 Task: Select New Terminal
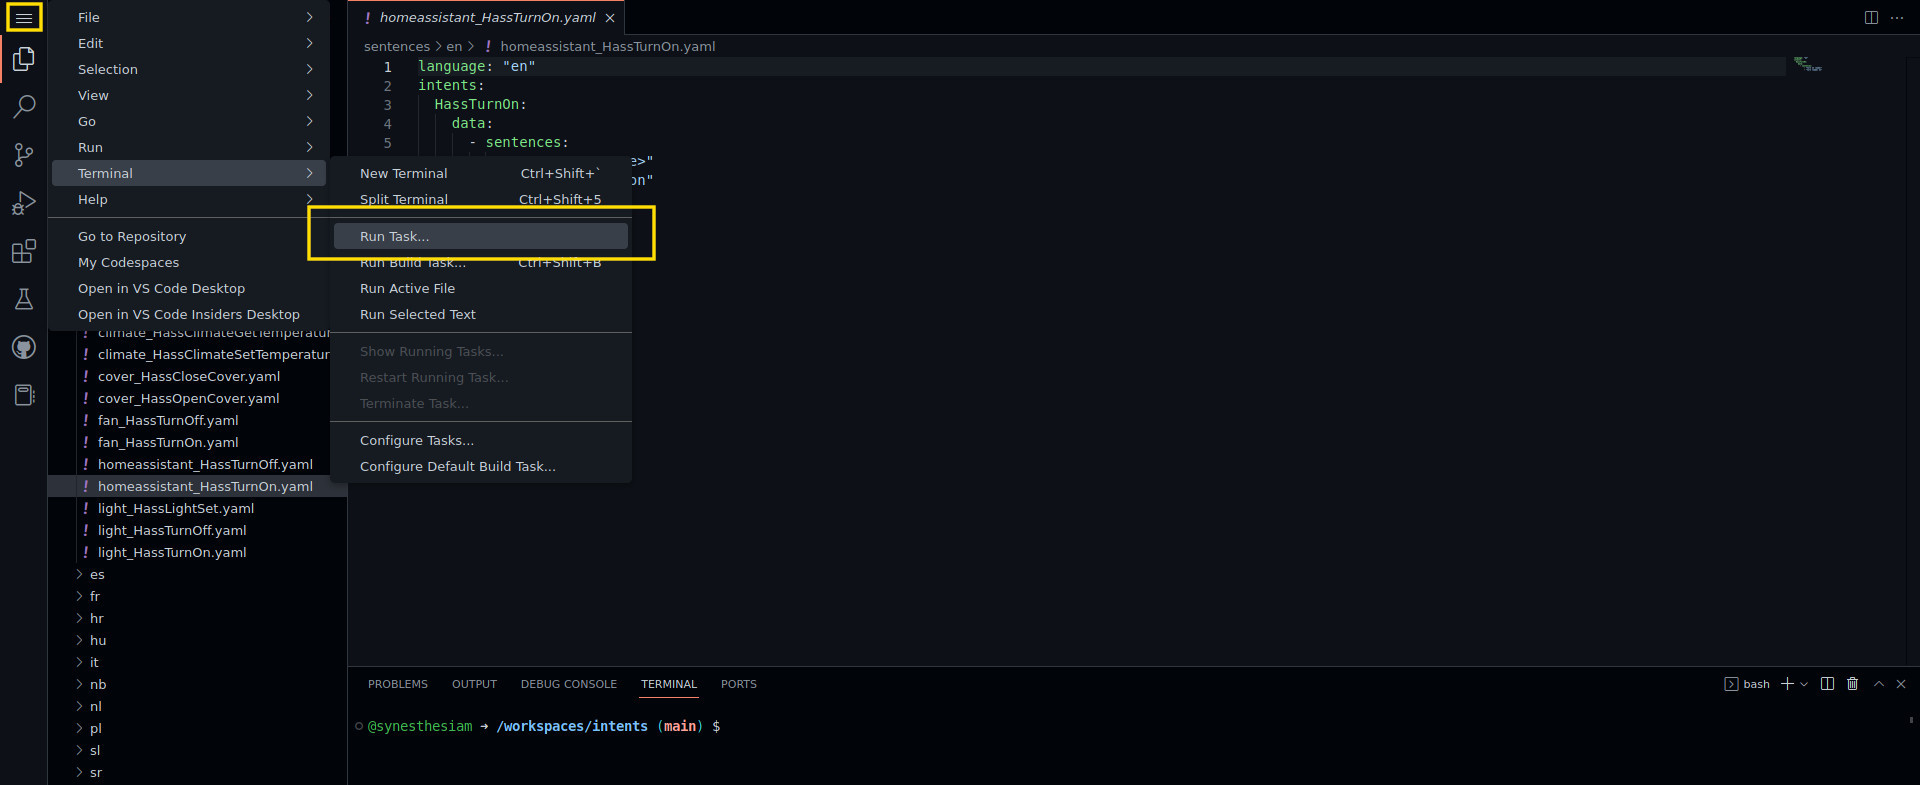481,173
